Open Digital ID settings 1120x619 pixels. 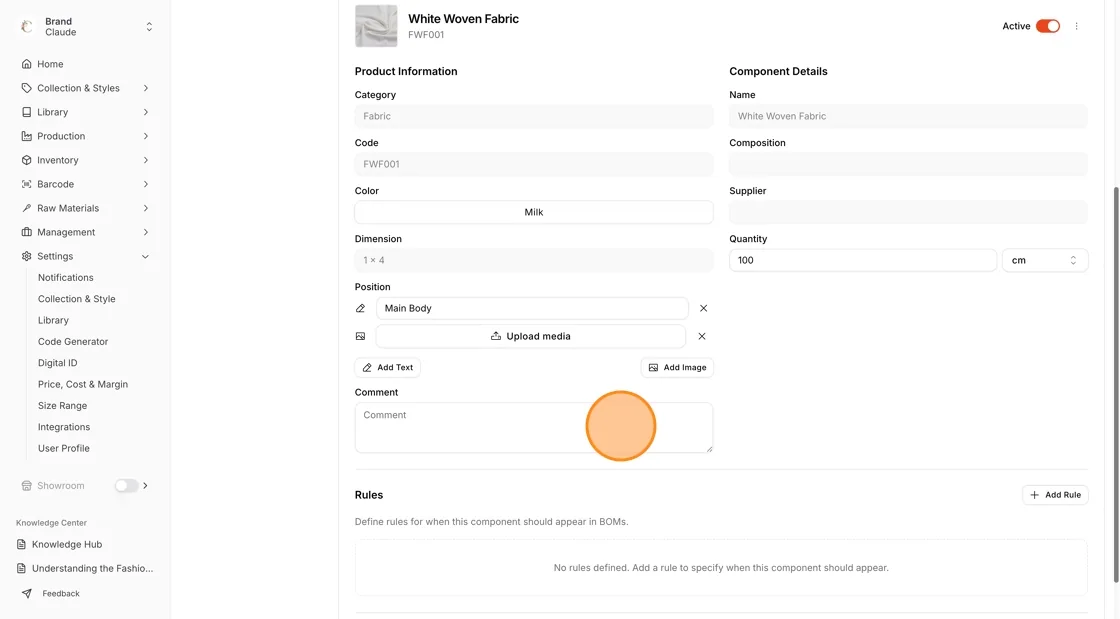pyautogui.click(x=58, y=363)
